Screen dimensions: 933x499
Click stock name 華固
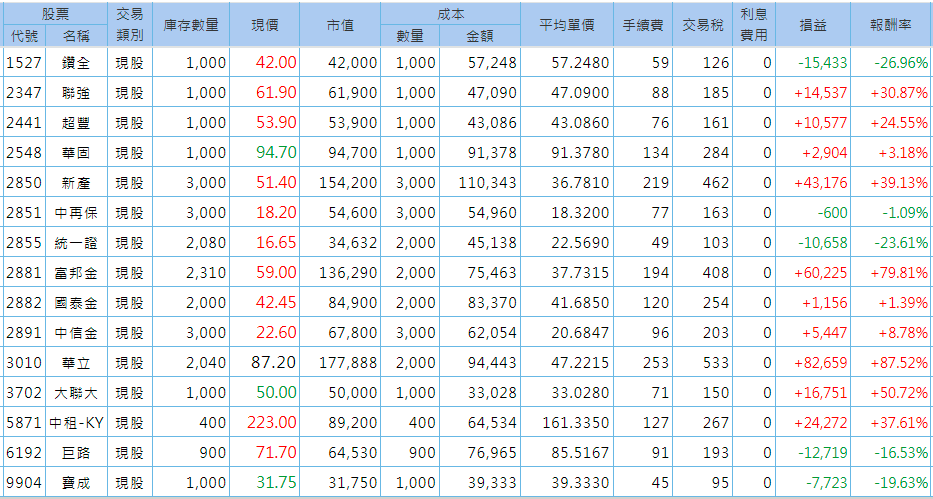pyautogui.click(x=76, y=153)
